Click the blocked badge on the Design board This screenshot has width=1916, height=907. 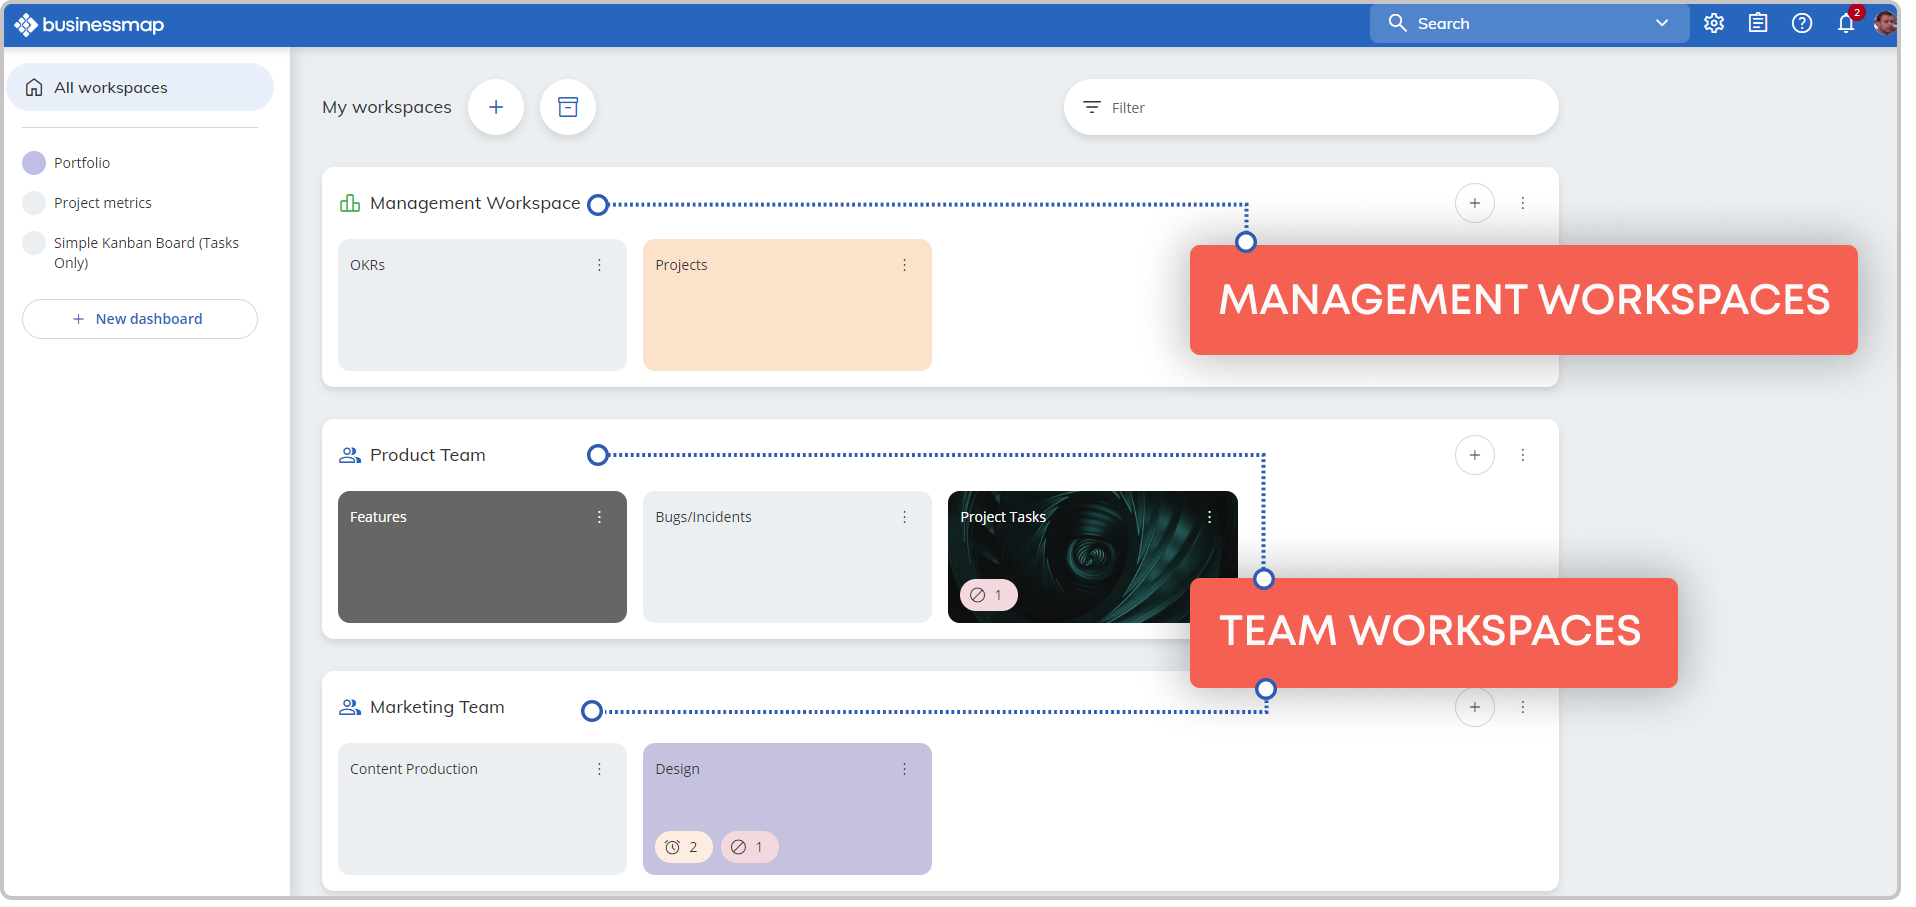click(748, 847)
